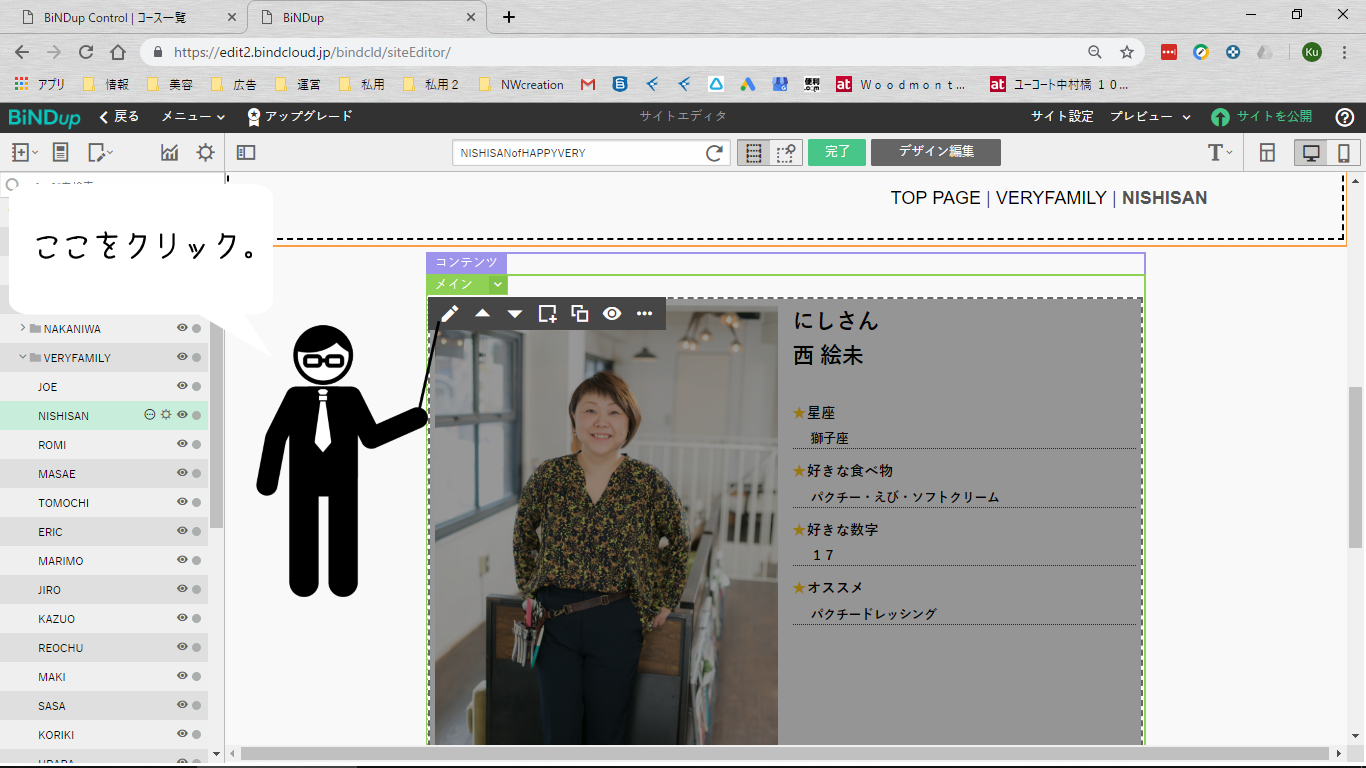Click the zoom magnifier icon in address bar
Screen dimensions: 1366x768
pos(1095,52)
